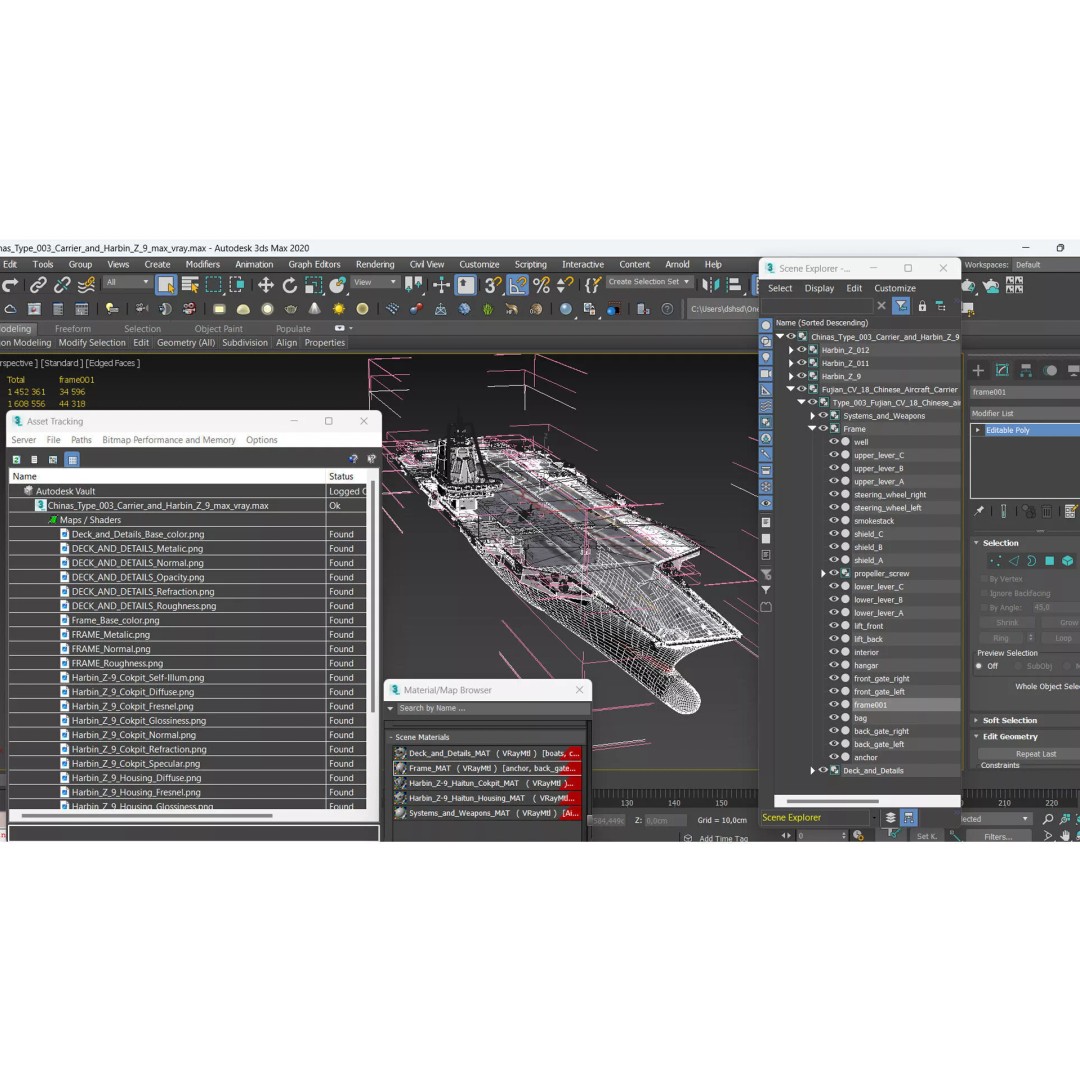Expand the Harbin_Z_012 tree node
The width and height of the screenshot is (1080, 1080).
(x=791, y=350)
